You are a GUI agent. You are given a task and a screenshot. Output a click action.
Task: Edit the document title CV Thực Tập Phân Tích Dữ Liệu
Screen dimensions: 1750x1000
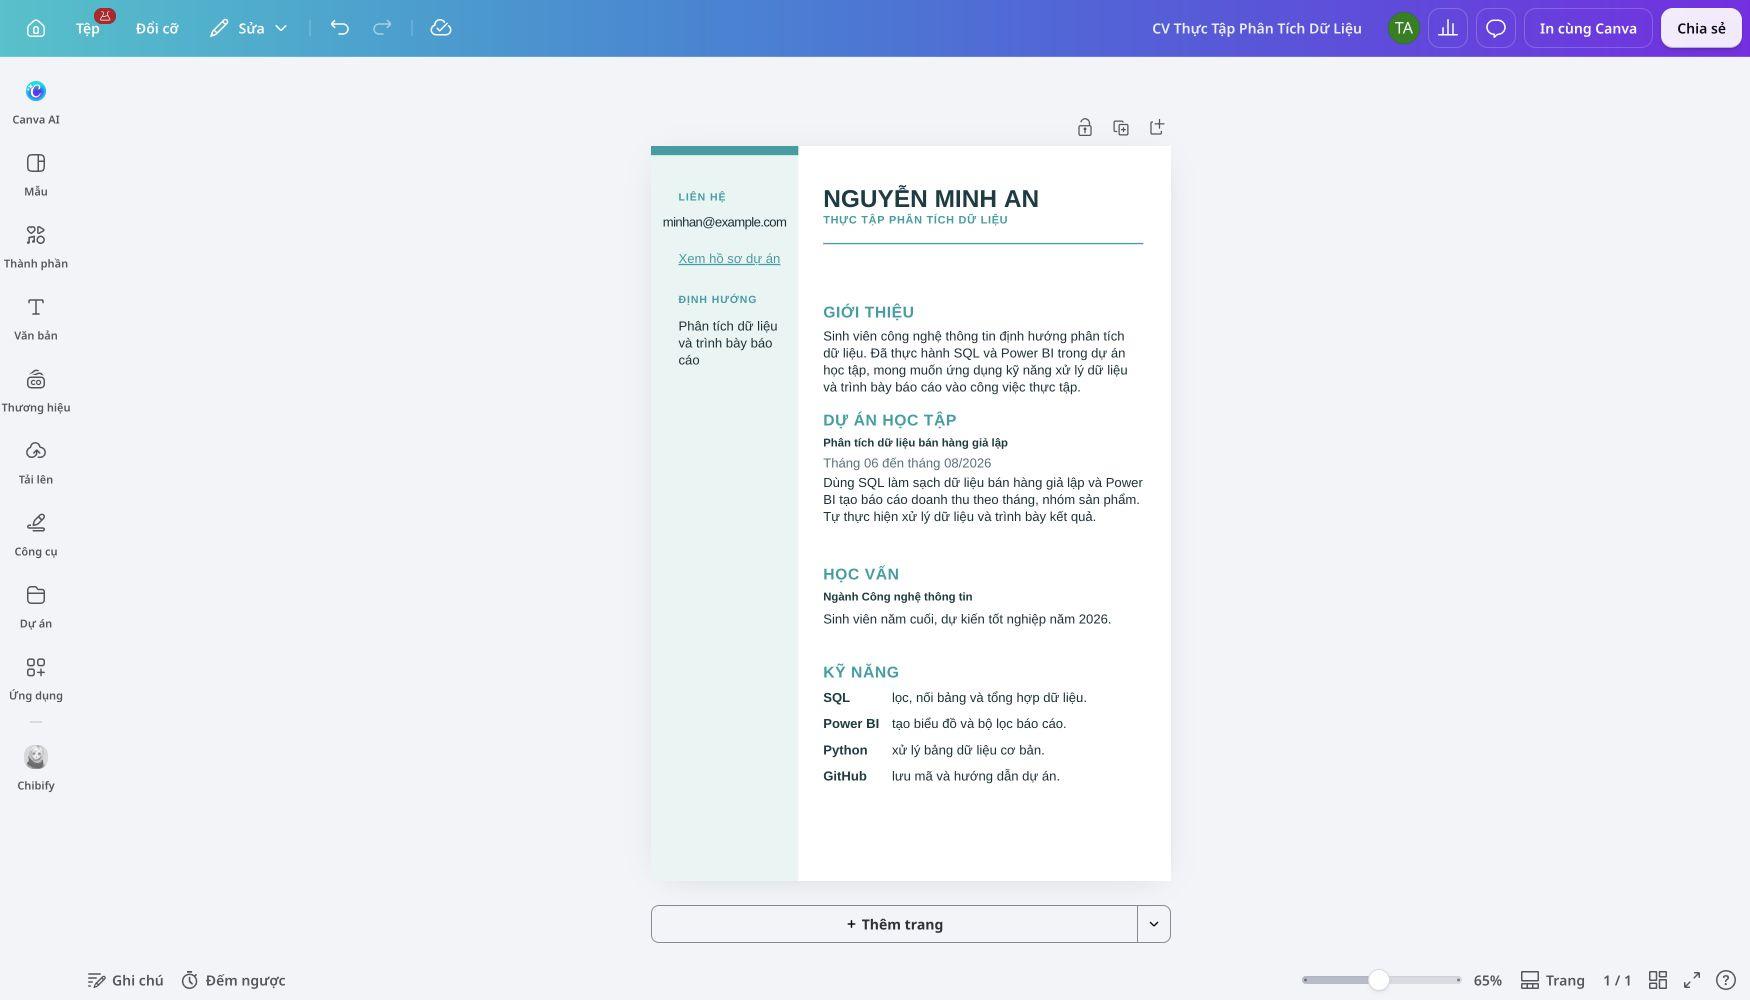point(1256,28)
